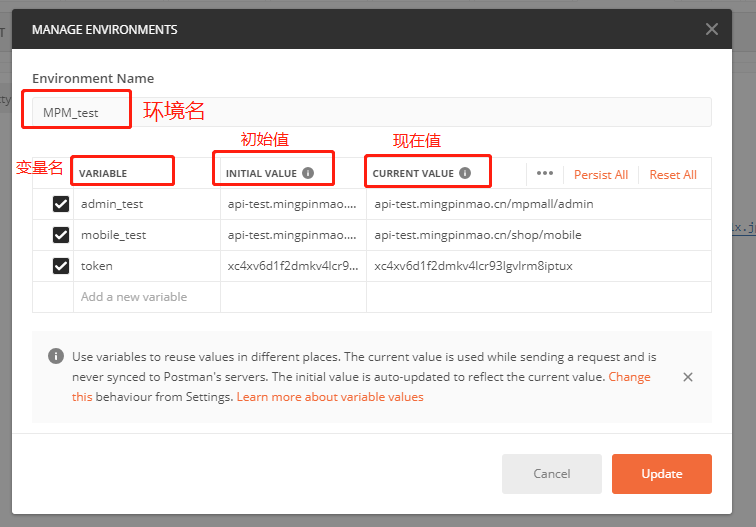Click the CURRENT VALUE column header text
The width and height of the screenshot is (756, 527).
pos(413,174)
